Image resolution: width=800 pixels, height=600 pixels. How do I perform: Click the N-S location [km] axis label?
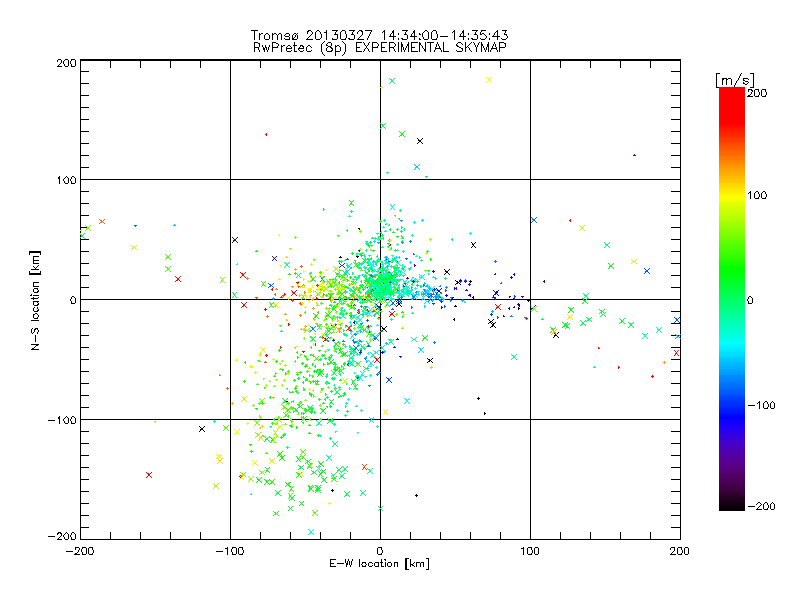pos(35,300)
